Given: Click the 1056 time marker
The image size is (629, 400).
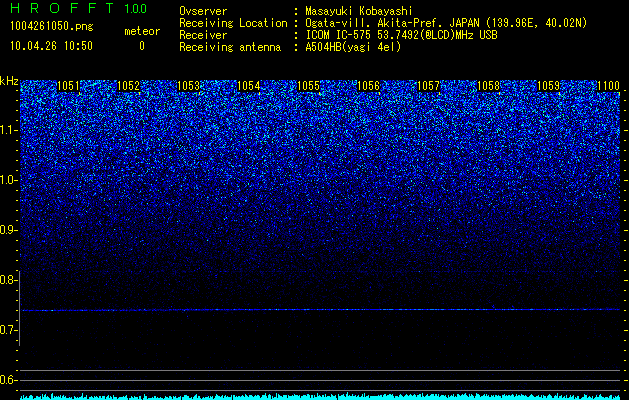Looking at the screenshot, I should coord(368,86).
